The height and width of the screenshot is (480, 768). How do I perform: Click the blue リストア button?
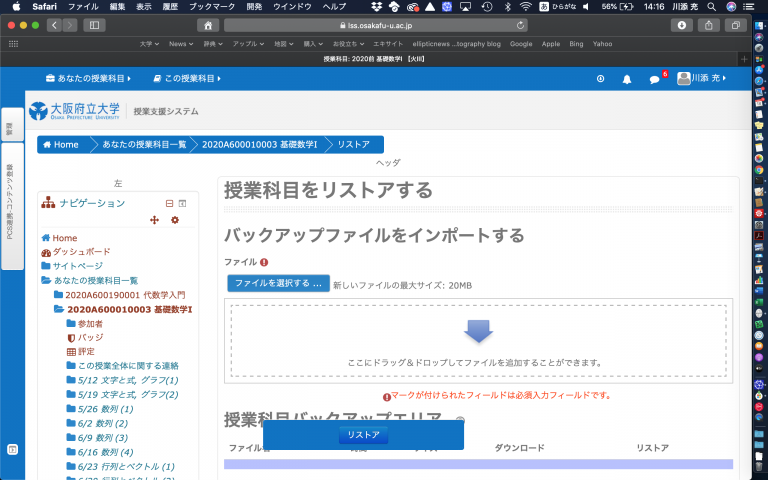pyautogui.click(x=363, y=434)
